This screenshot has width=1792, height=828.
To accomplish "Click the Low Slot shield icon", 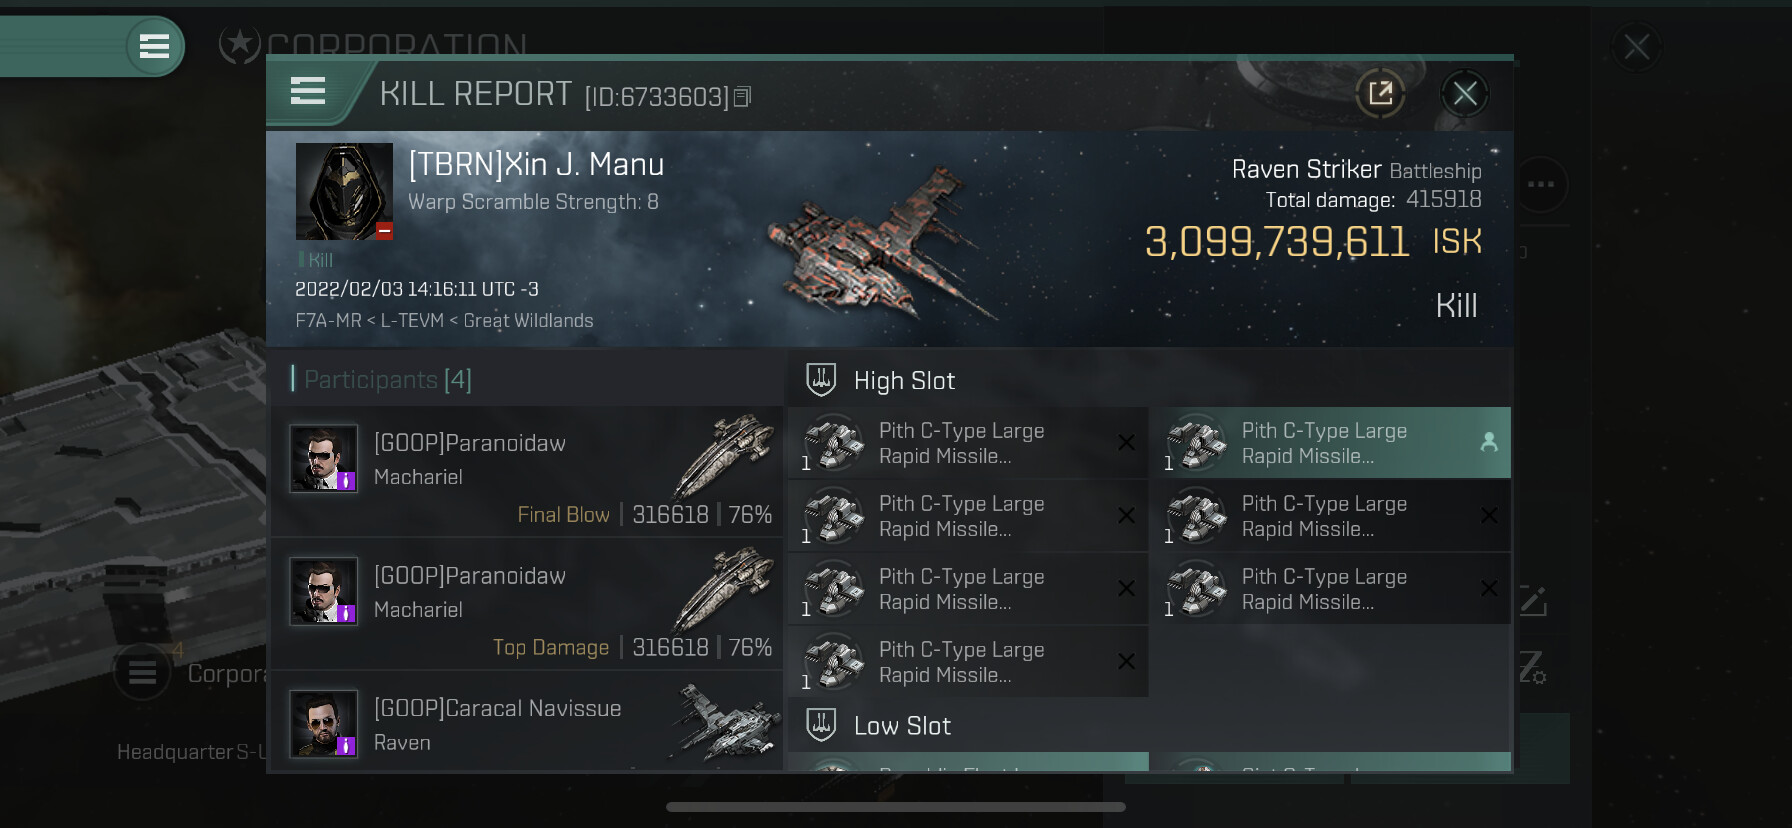I will pos(821,725).
